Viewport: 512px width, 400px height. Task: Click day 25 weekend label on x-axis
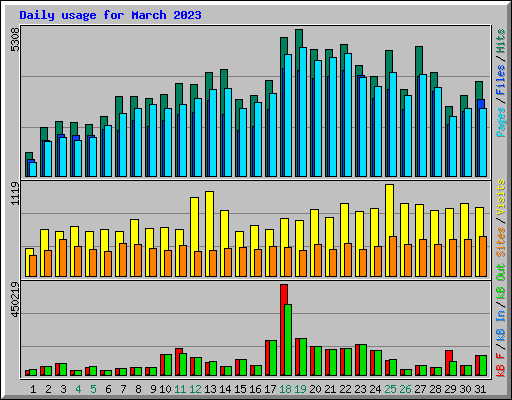(390, 389)
